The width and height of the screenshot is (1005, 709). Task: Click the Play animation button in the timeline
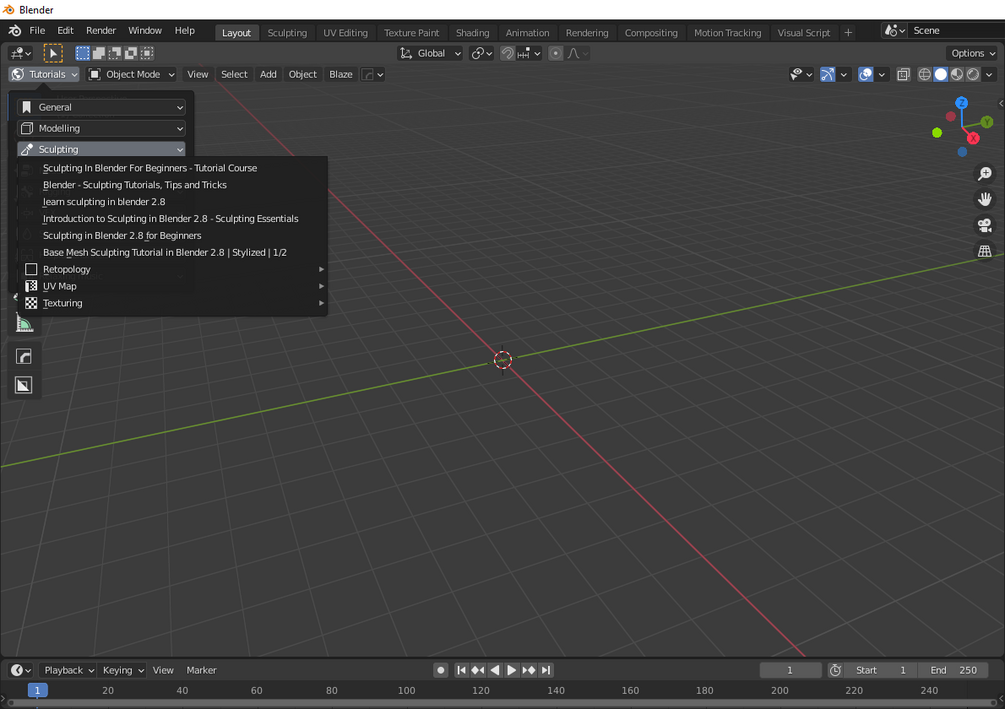[x=511, y=670]
